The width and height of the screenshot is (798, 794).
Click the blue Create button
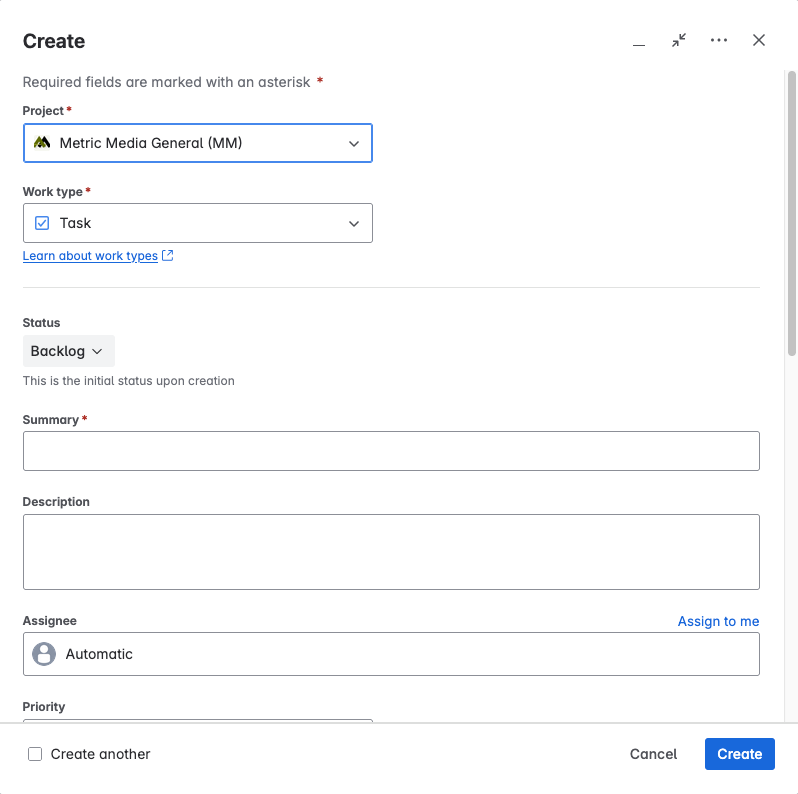click(739, 754)
